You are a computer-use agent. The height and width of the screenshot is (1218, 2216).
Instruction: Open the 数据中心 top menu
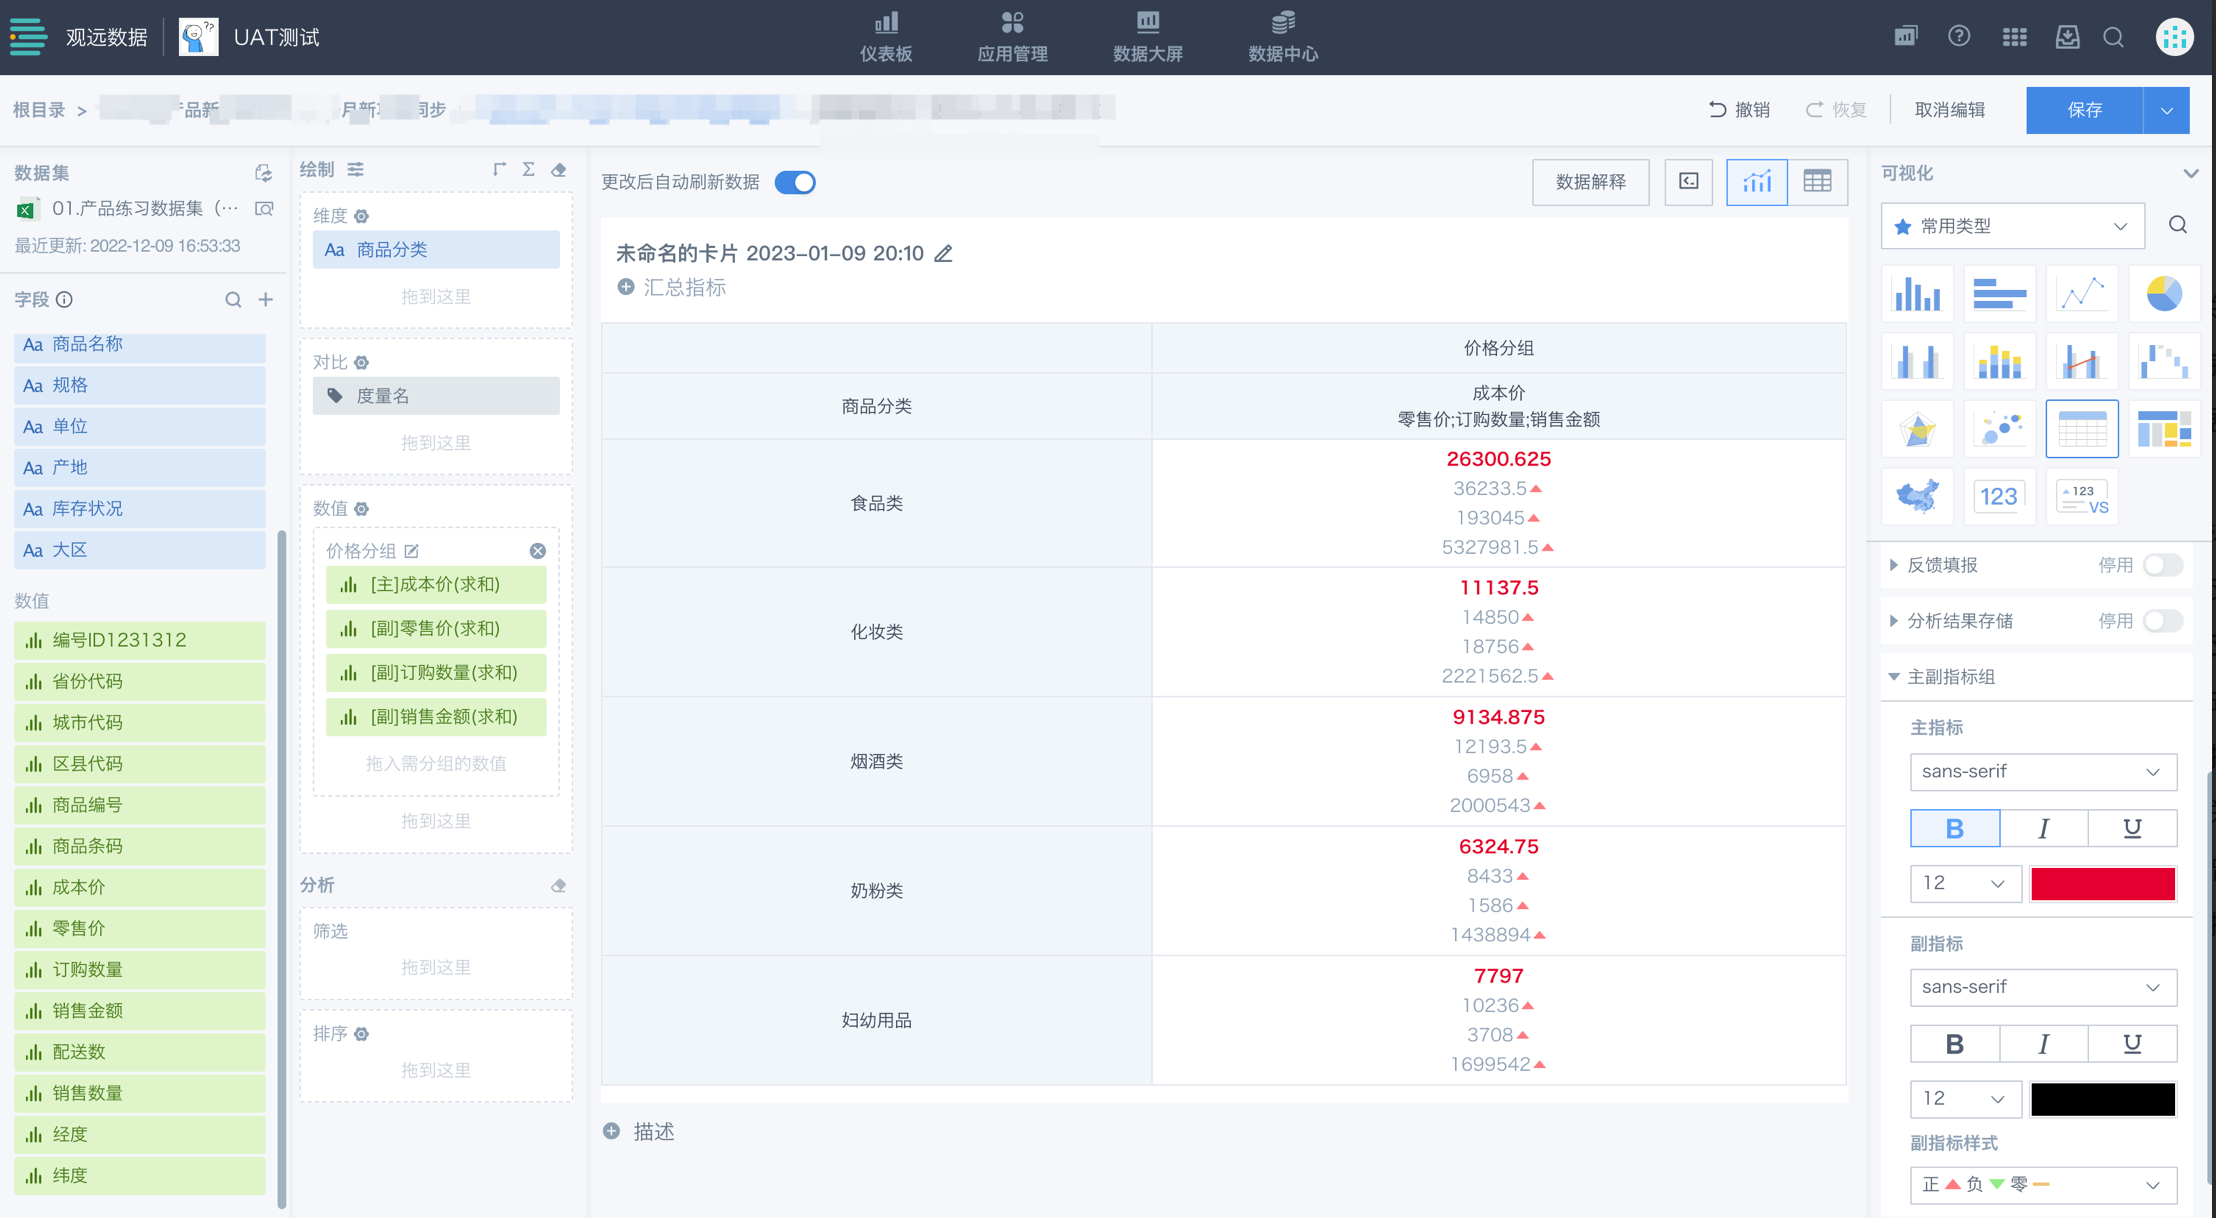[1283, 37]
